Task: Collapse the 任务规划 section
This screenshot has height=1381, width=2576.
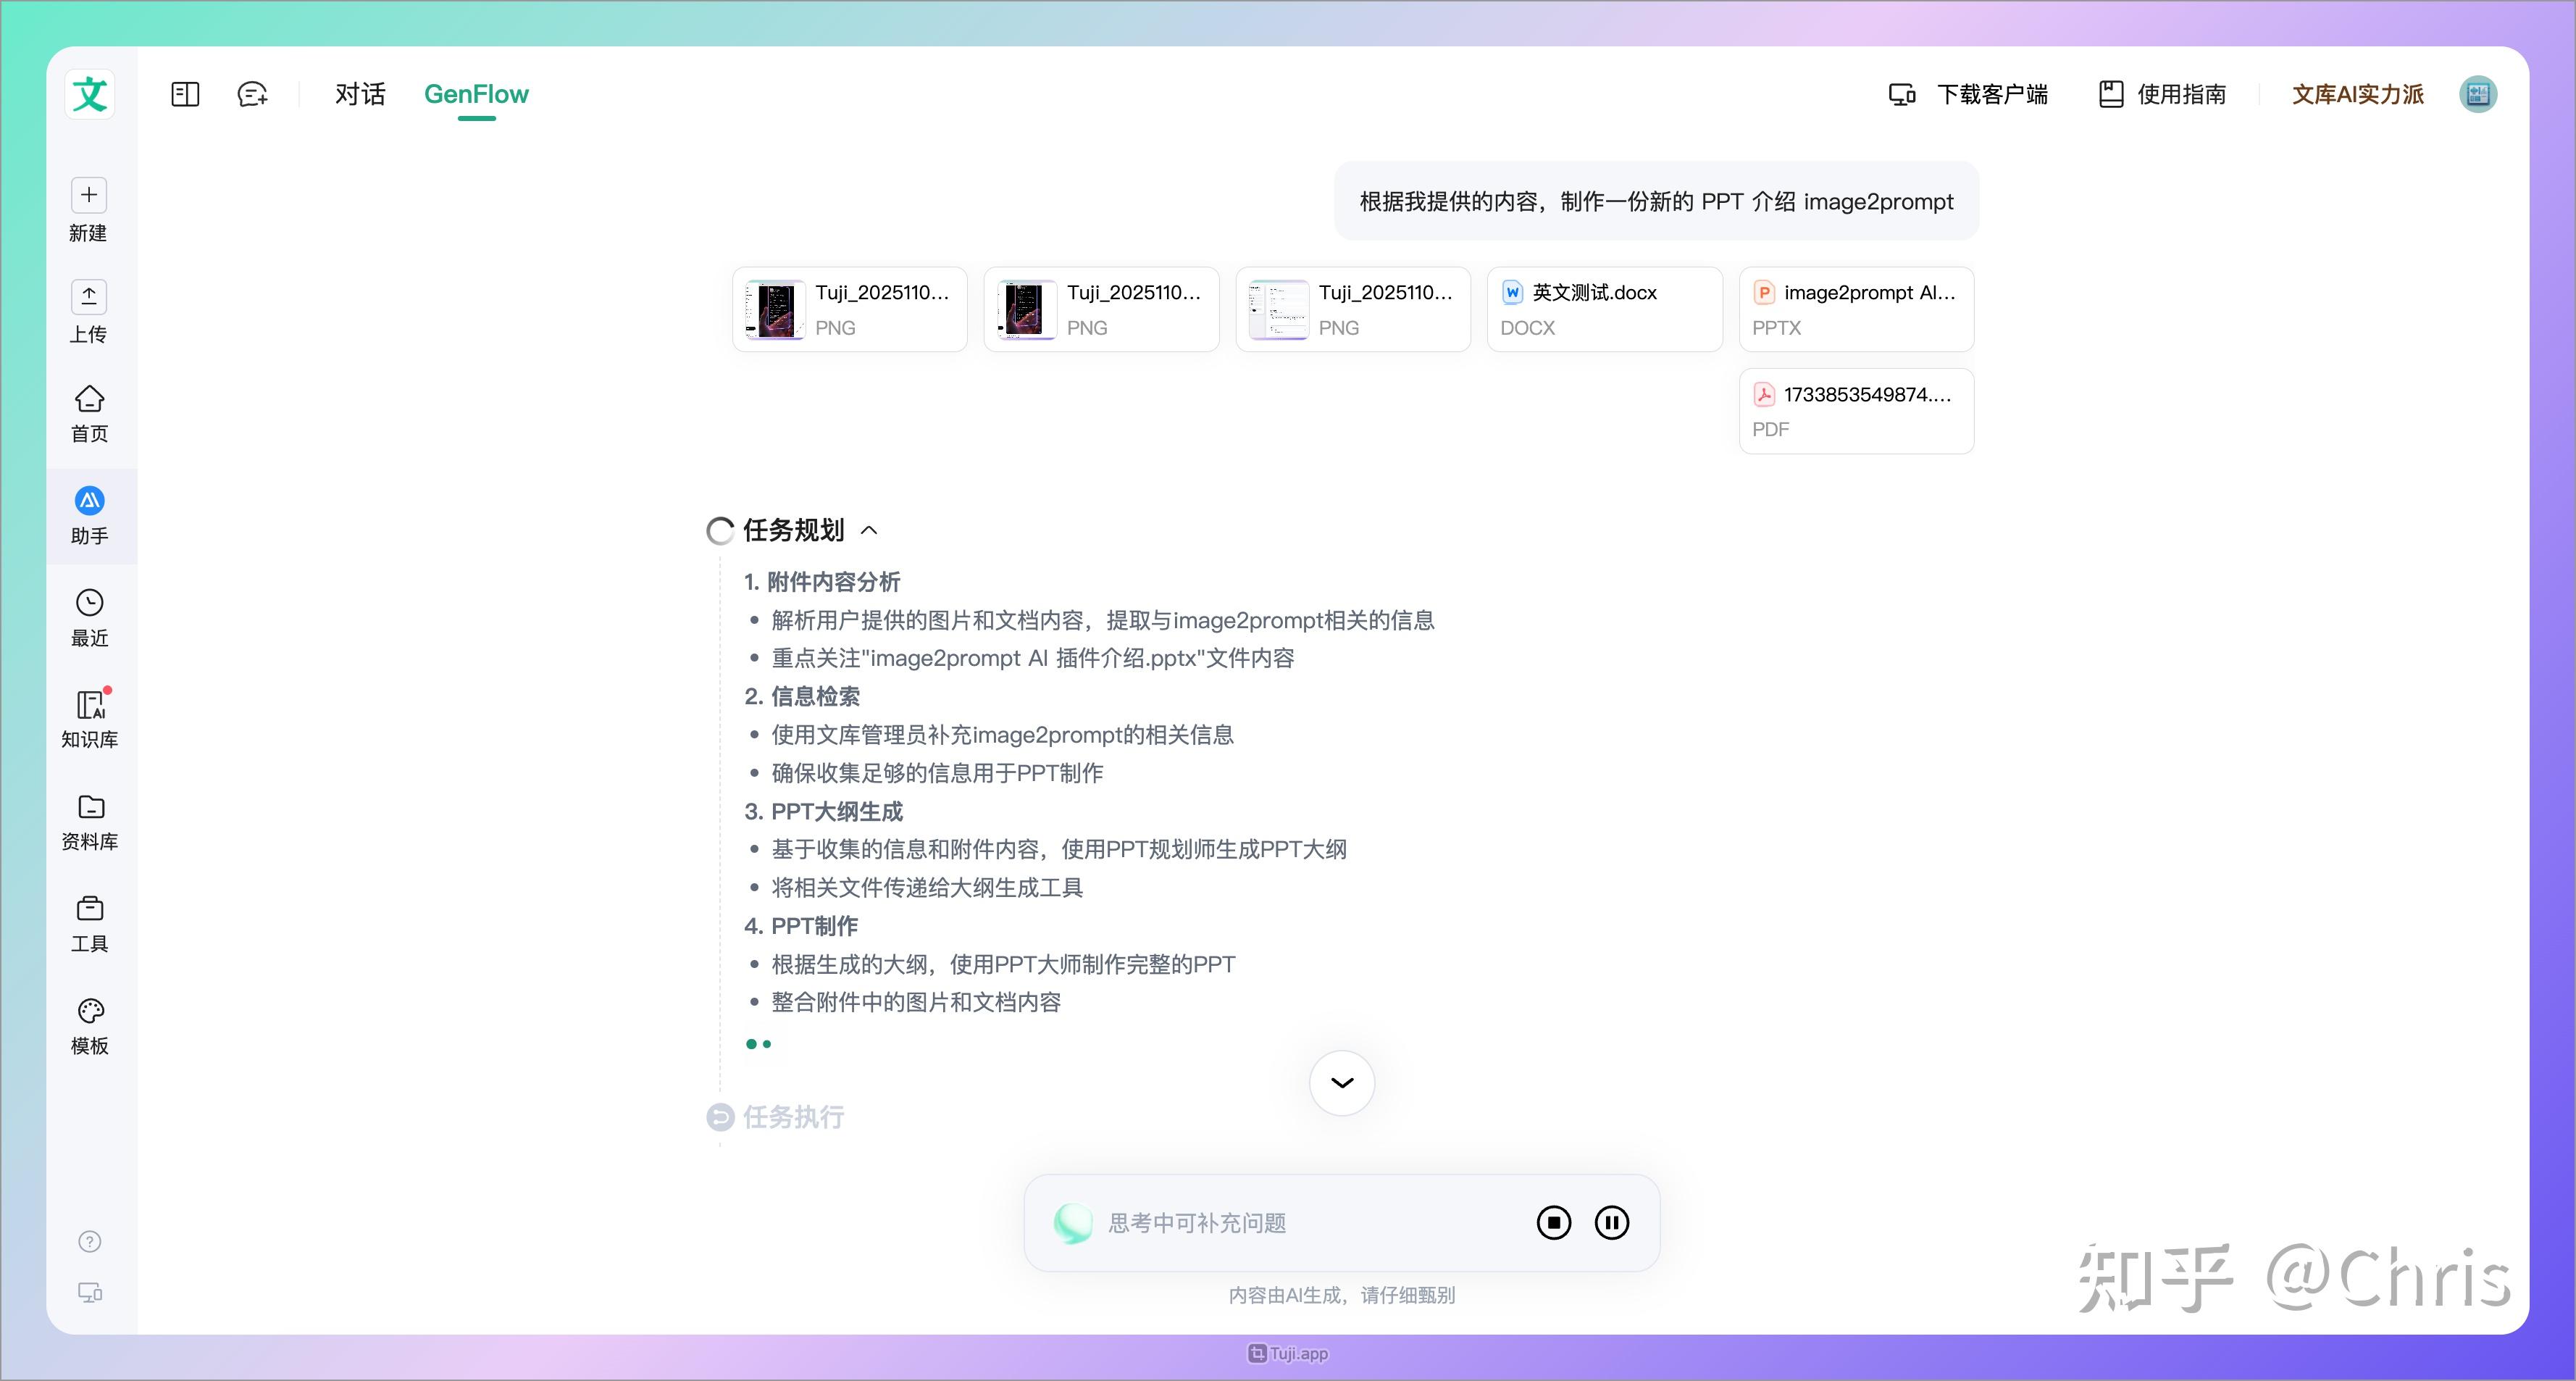Action: [869, 531]
